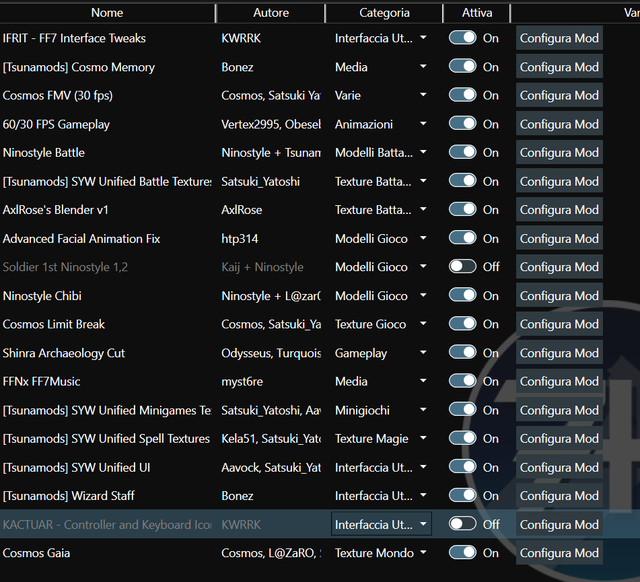Configure SYW Unified Spell Textures mod
The image size is (640, 582).
(559, 438)
